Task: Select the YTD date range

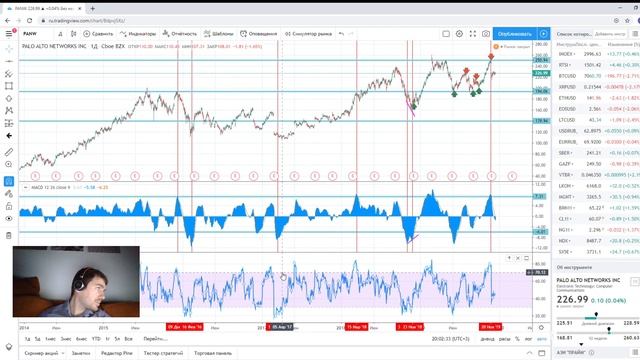Action: pyautogui.click(x=96, y=339)
